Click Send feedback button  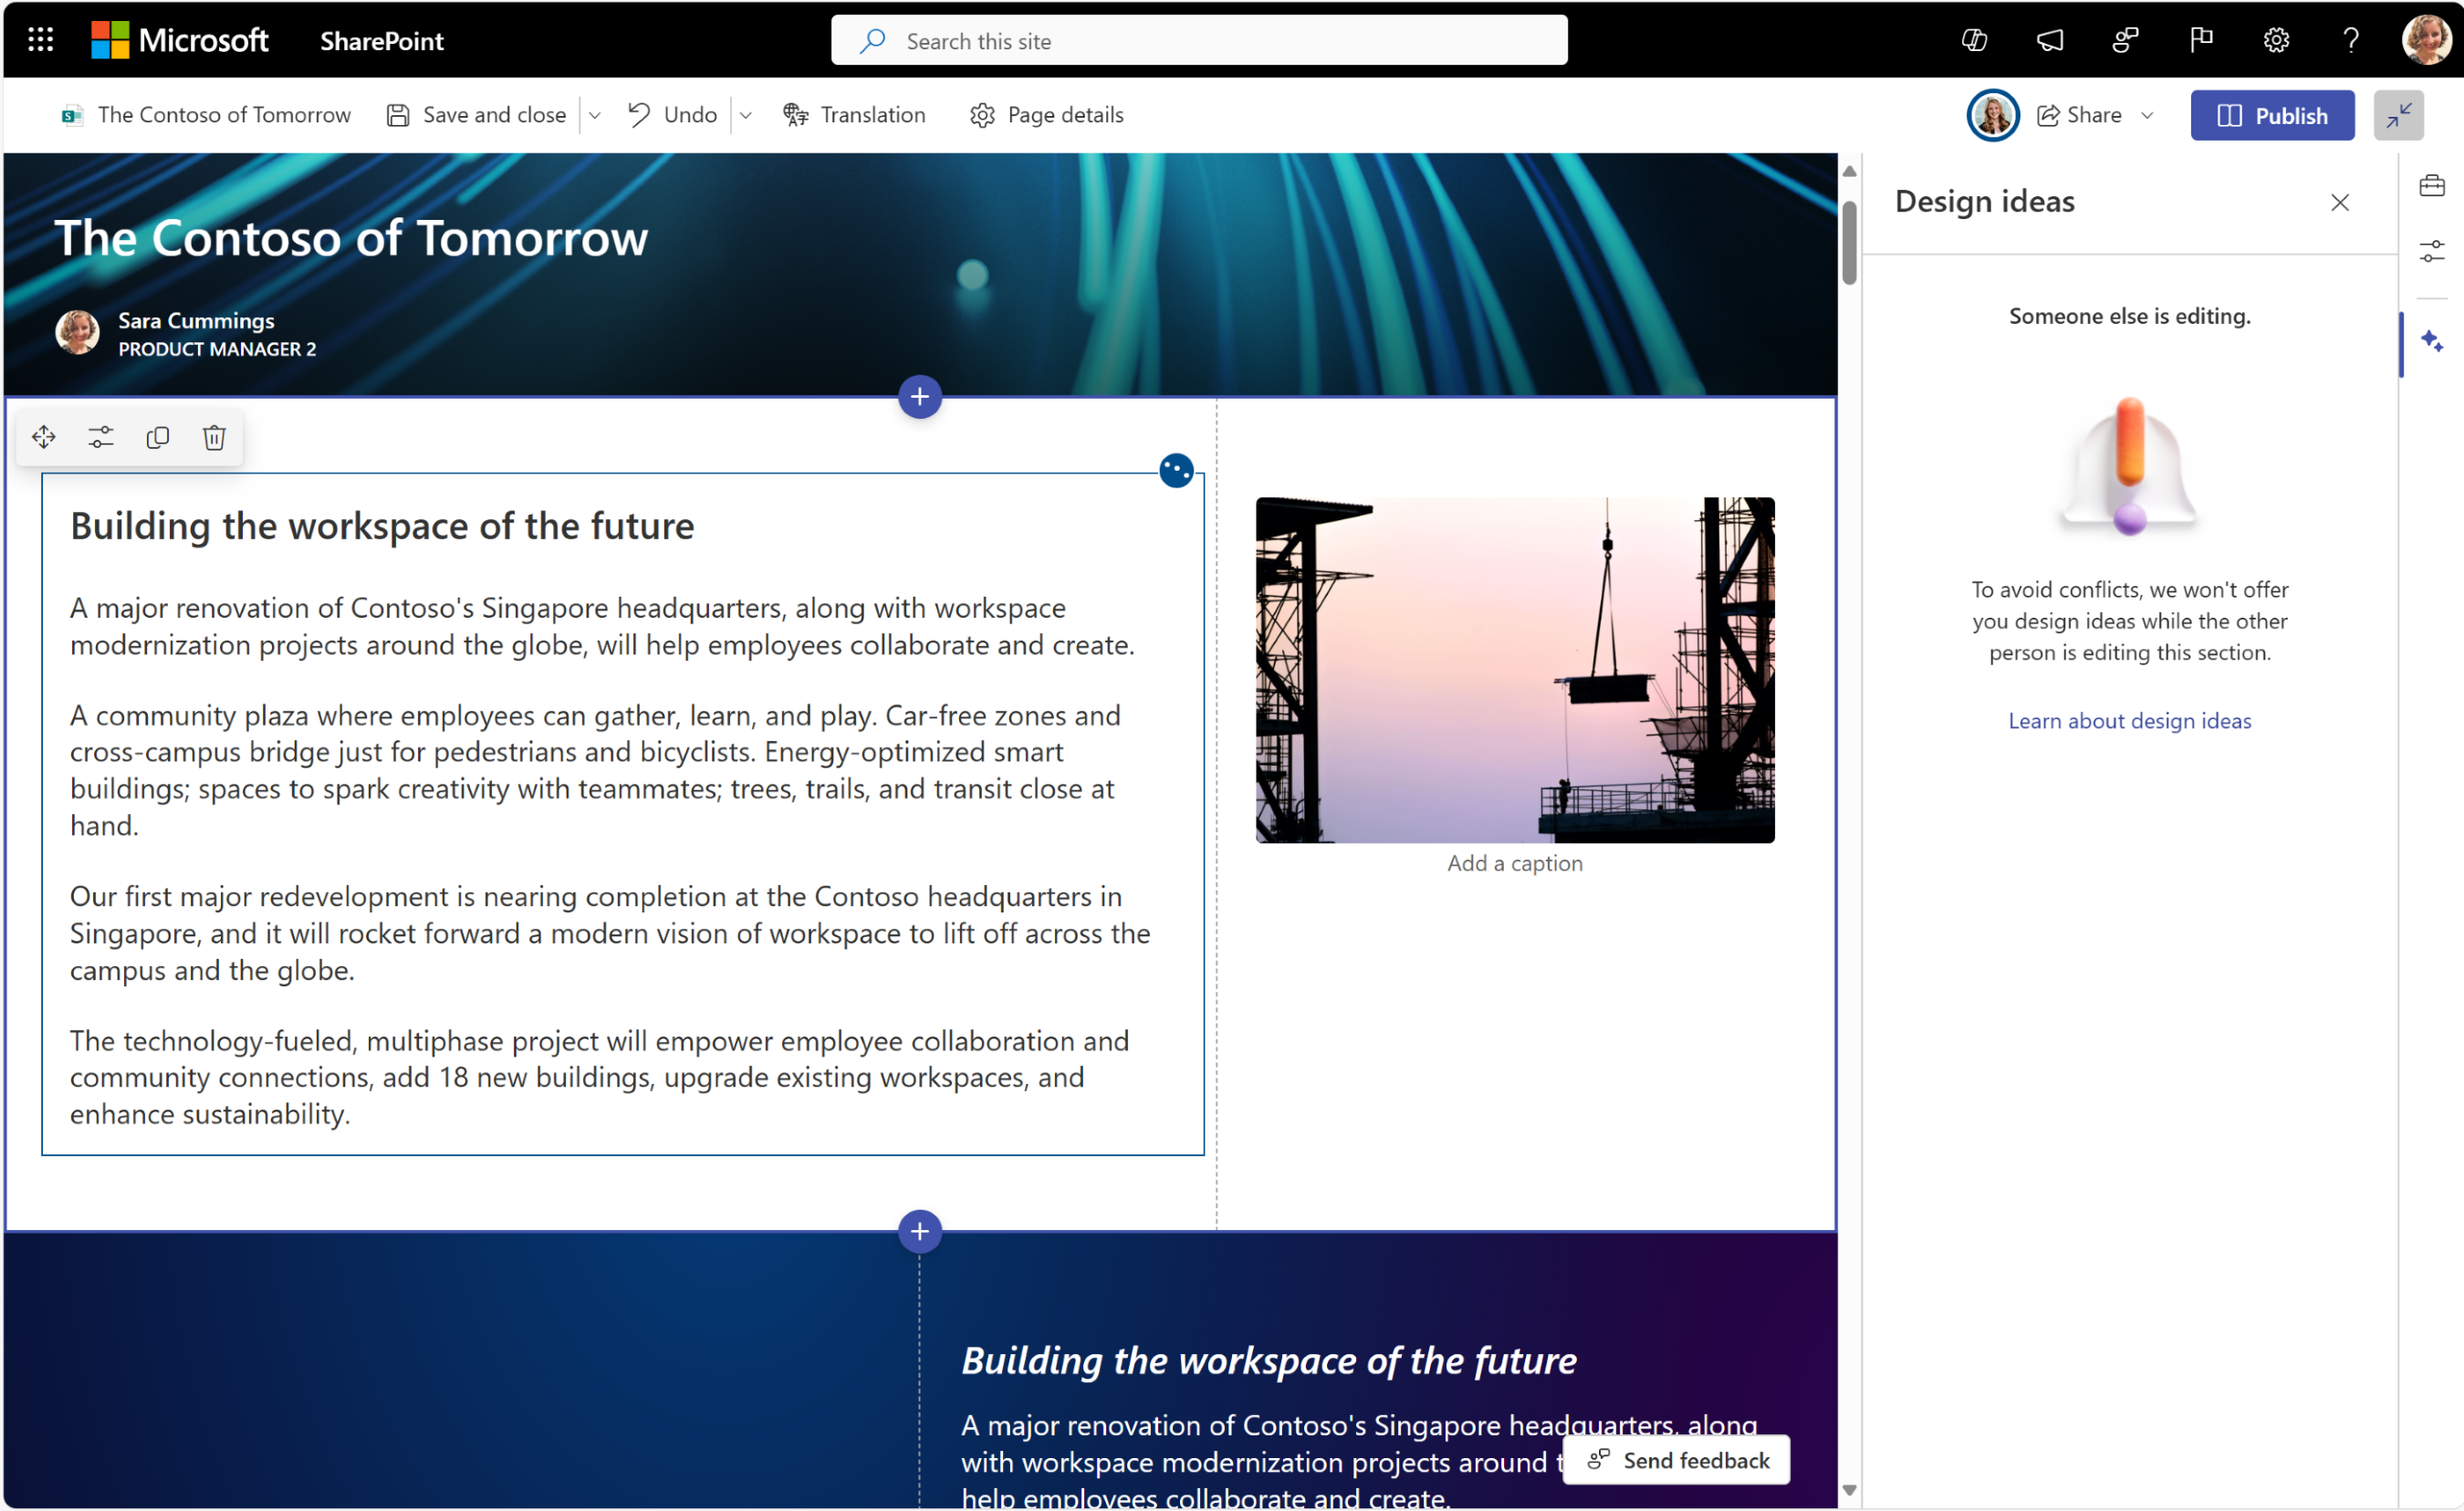point(1676,1460)
